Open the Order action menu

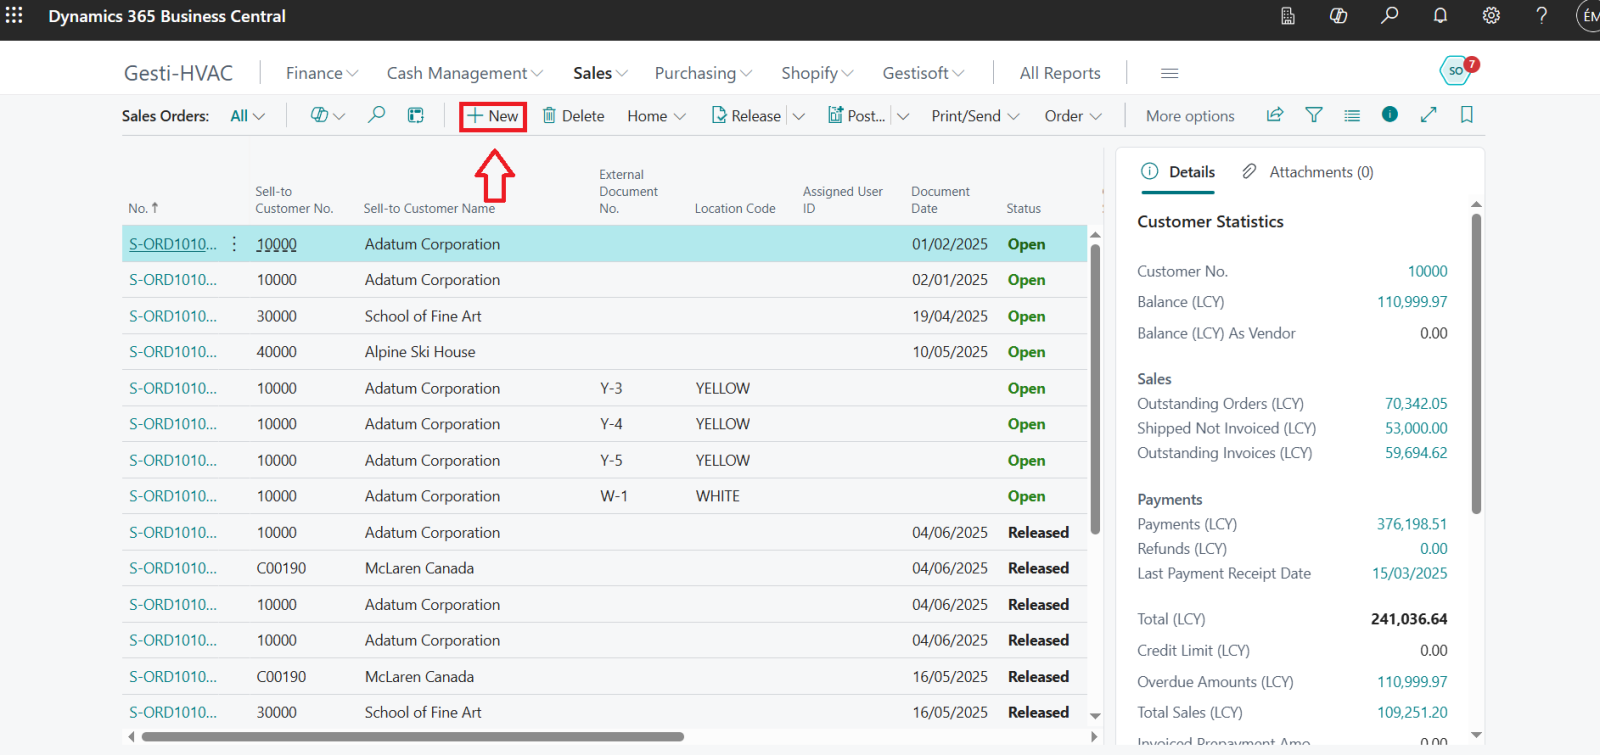[x=1073, y=116]
